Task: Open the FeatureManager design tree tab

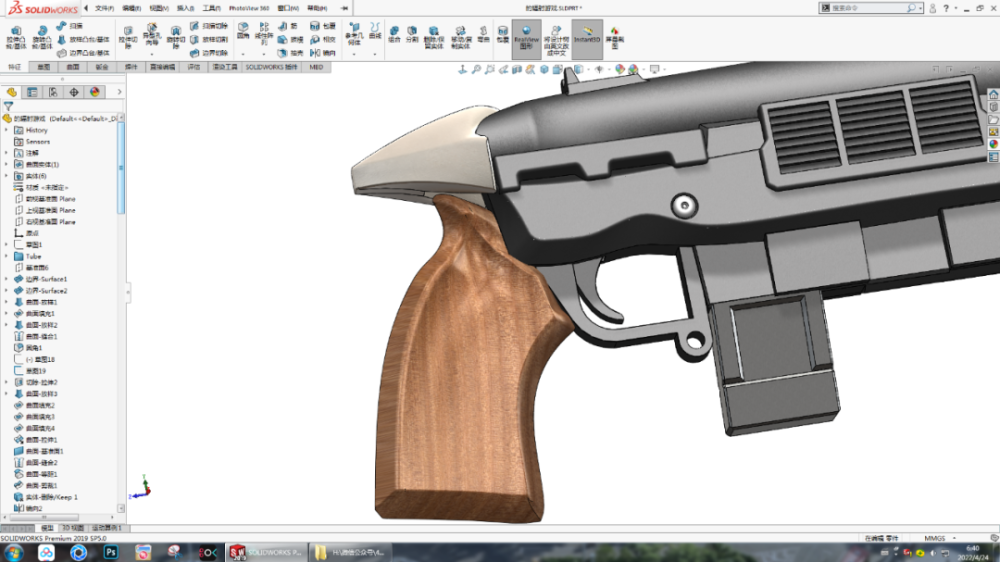Action: 12,92
